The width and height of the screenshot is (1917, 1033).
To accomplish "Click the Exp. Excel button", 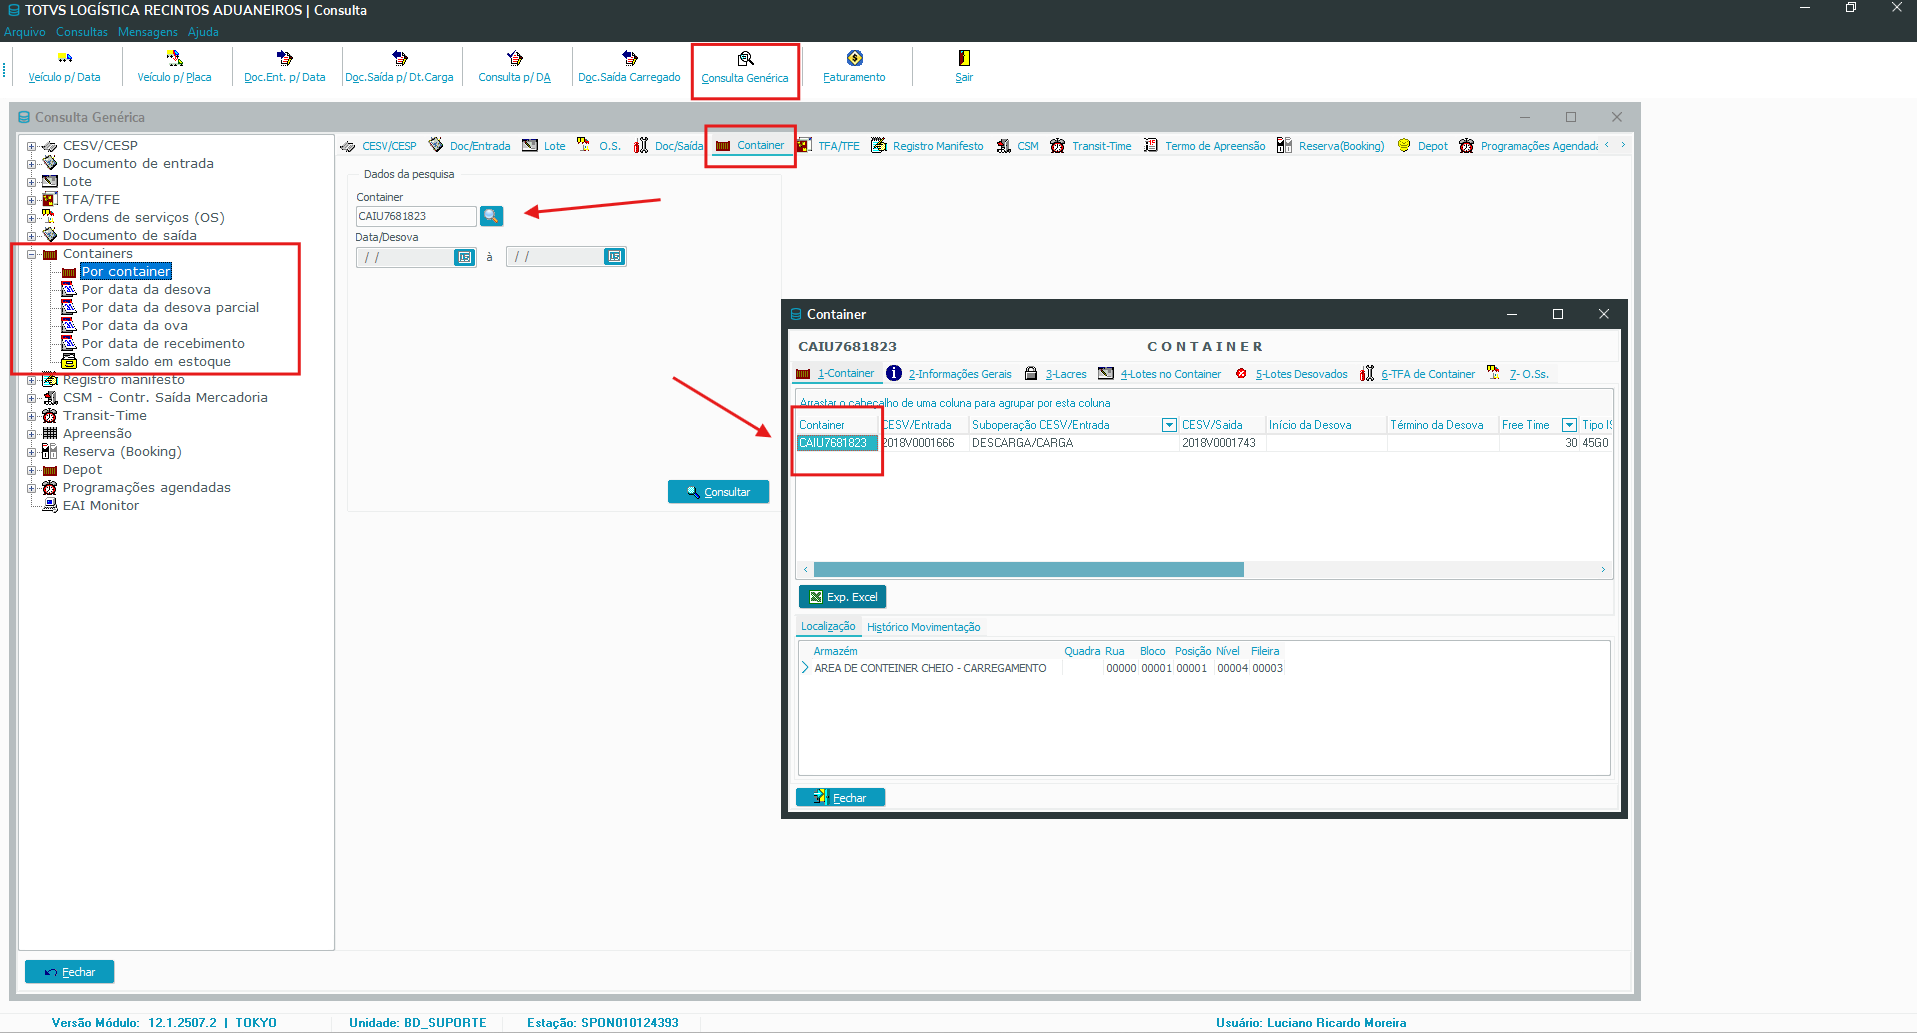I will pos(843,597).
